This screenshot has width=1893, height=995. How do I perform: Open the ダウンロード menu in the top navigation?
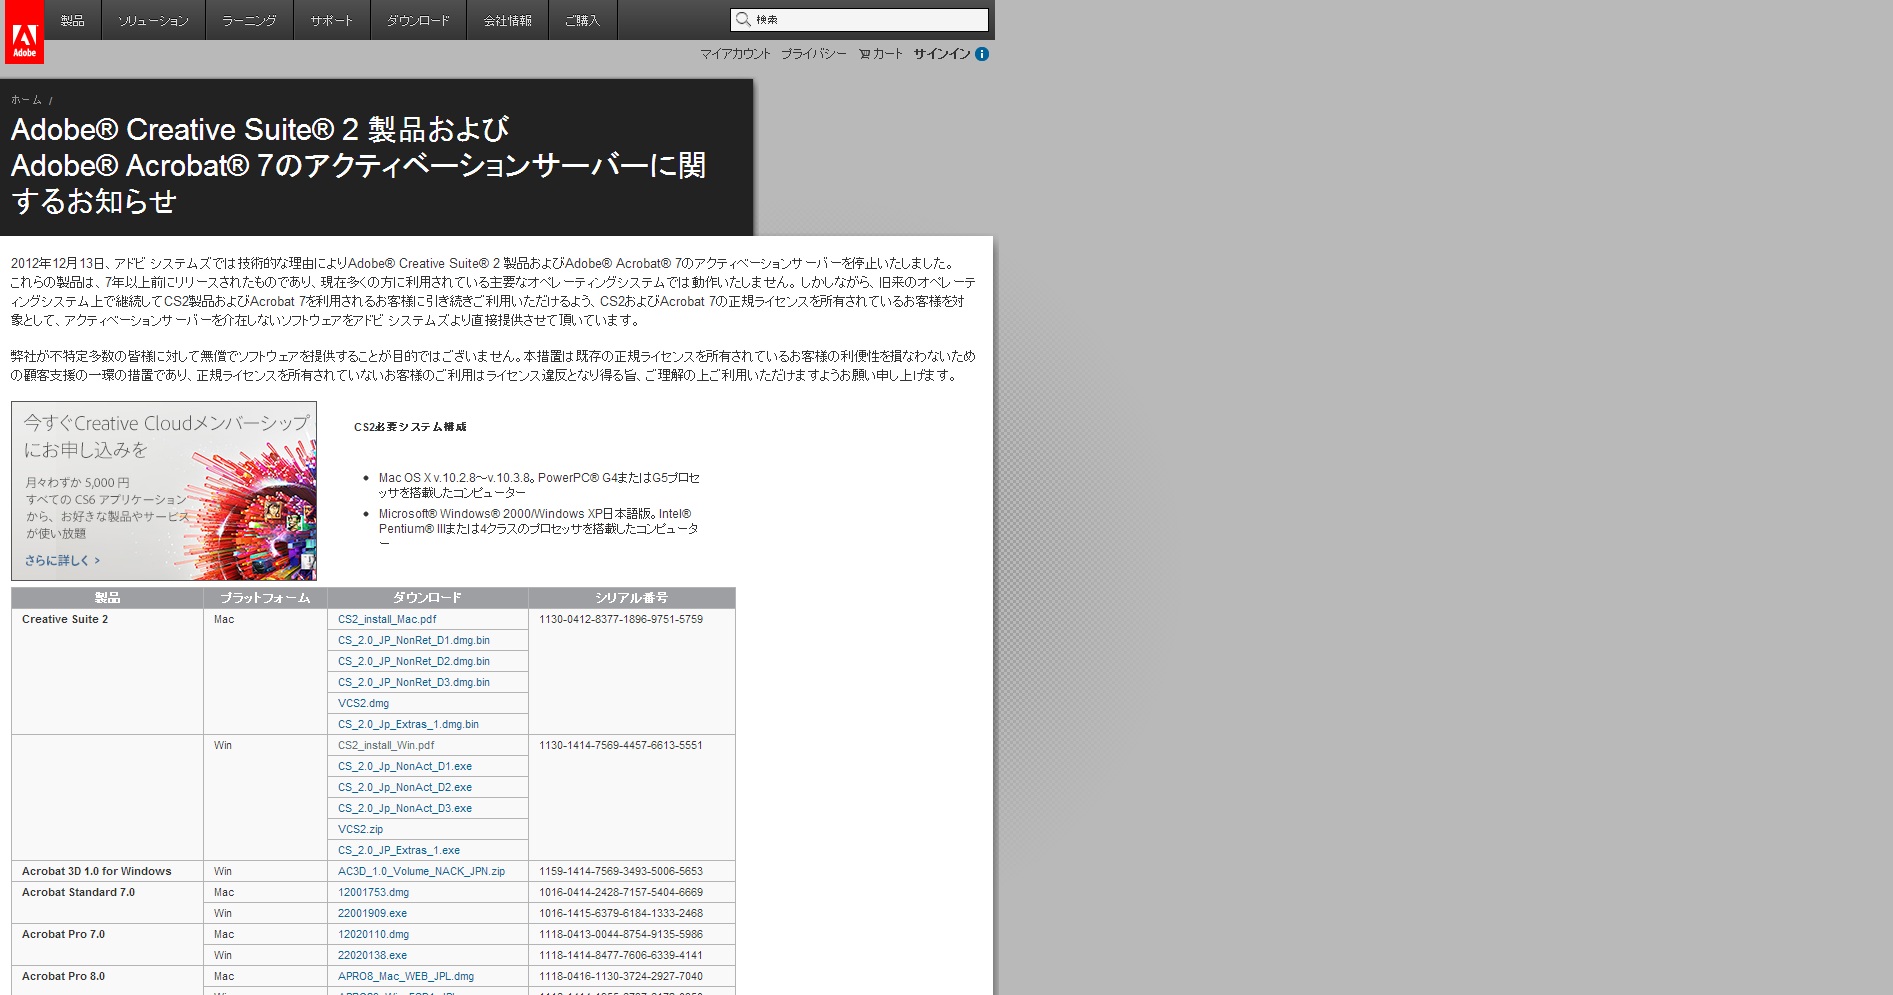[418, 20]
